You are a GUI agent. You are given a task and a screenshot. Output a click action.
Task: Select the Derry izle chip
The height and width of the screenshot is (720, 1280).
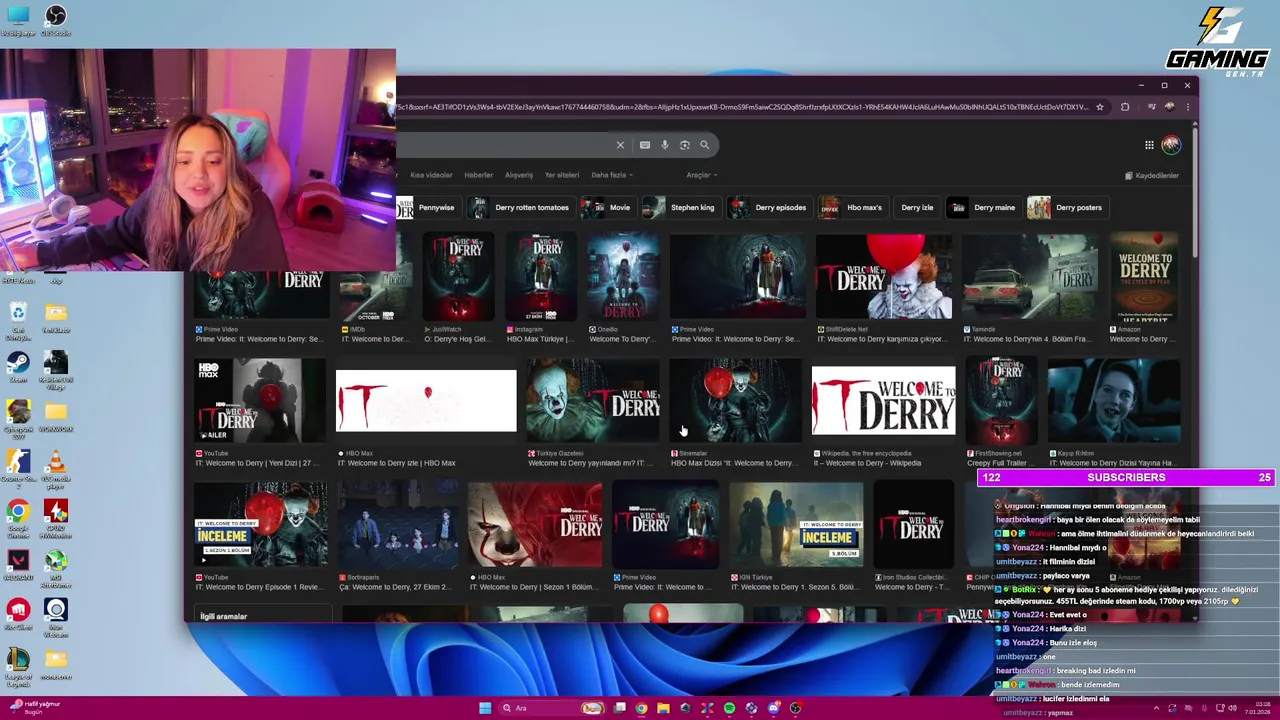pyautogui.click(x=917, y=208)
